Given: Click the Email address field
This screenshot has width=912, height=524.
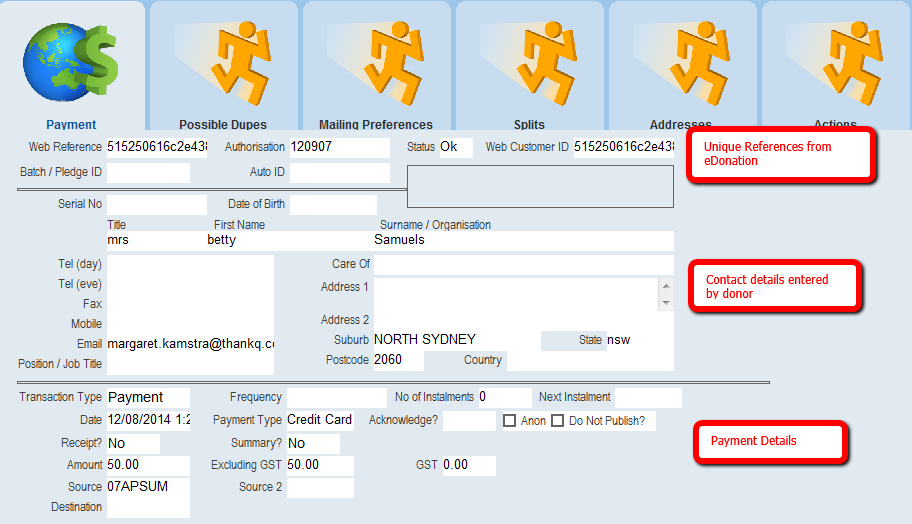Looking at the screenshot, I should (x=190, y=343).
